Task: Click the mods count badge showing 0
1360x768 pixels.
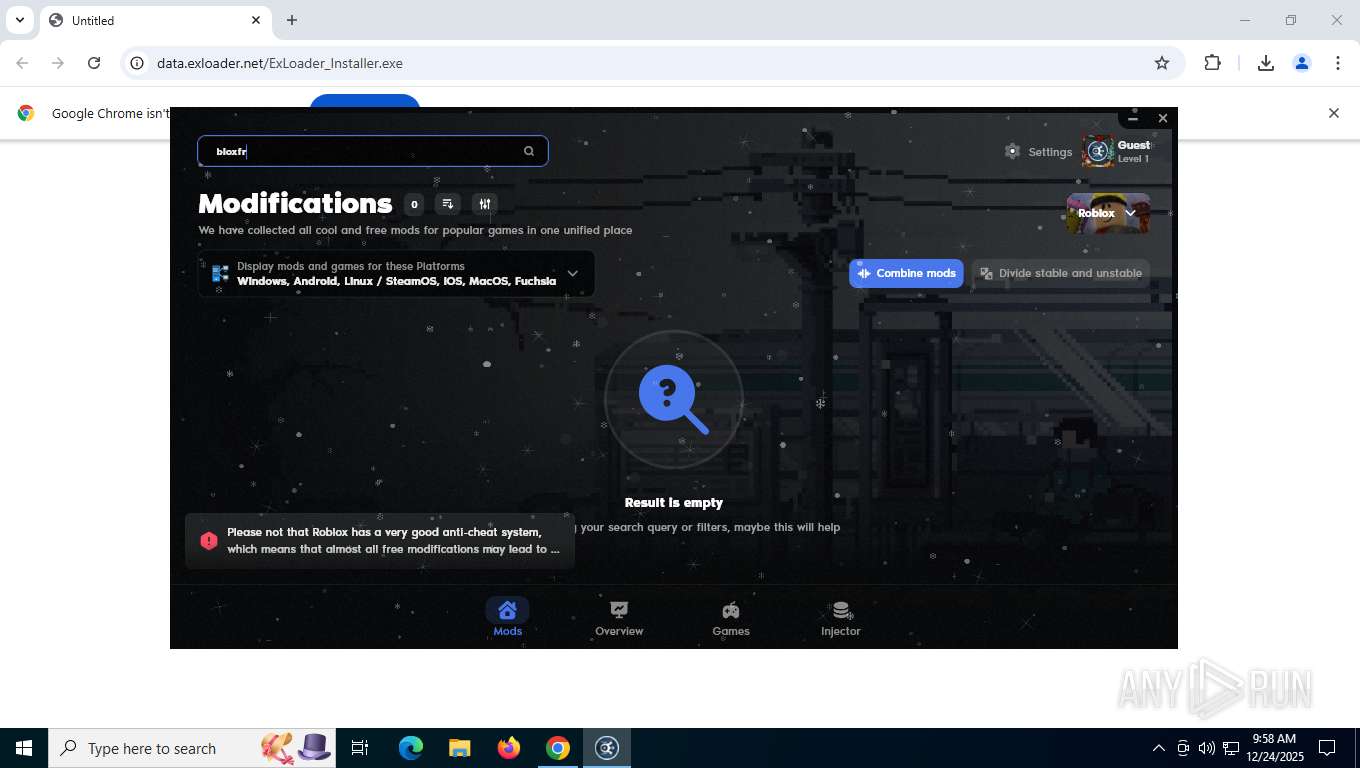Action: pyautogui.click(x=414, y=204)
